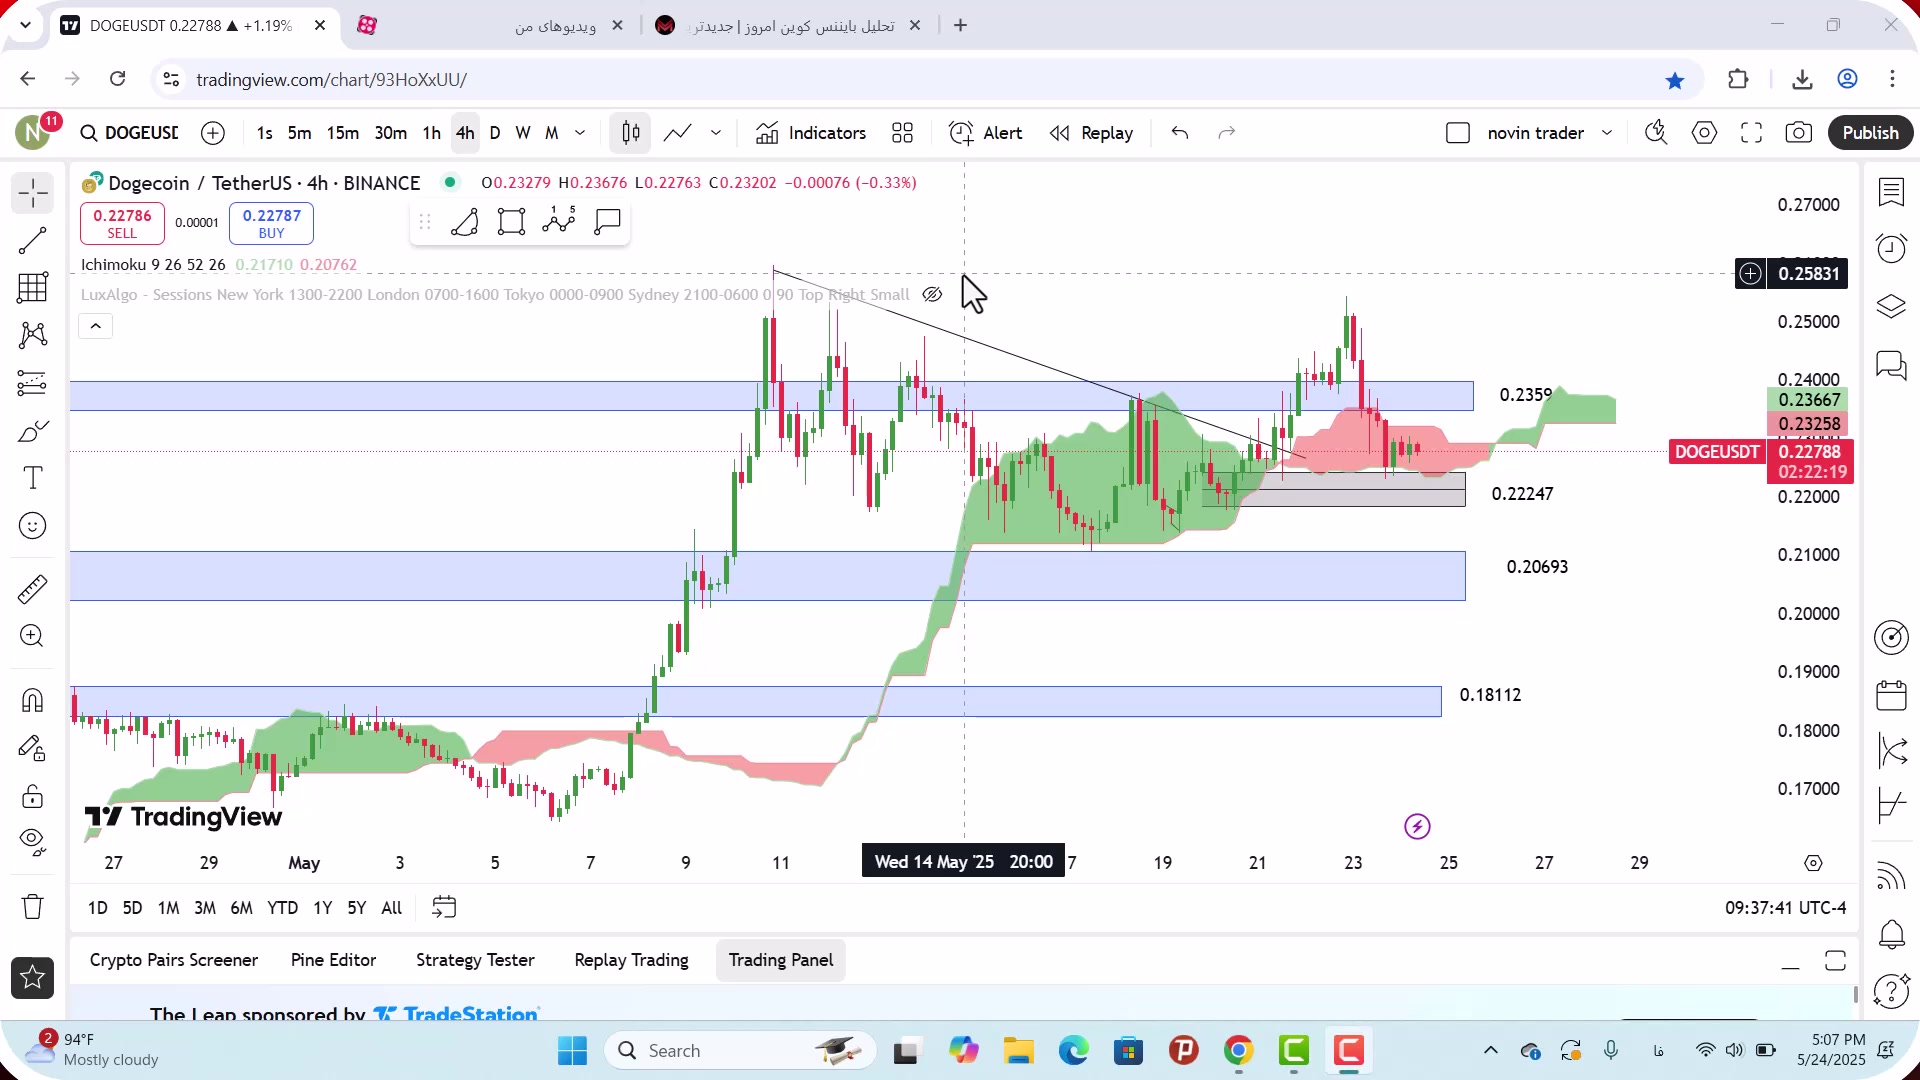Expand the timeframe interval dropdown
This screenshot has height=1080, width=1920.
[x=580, y=133]
